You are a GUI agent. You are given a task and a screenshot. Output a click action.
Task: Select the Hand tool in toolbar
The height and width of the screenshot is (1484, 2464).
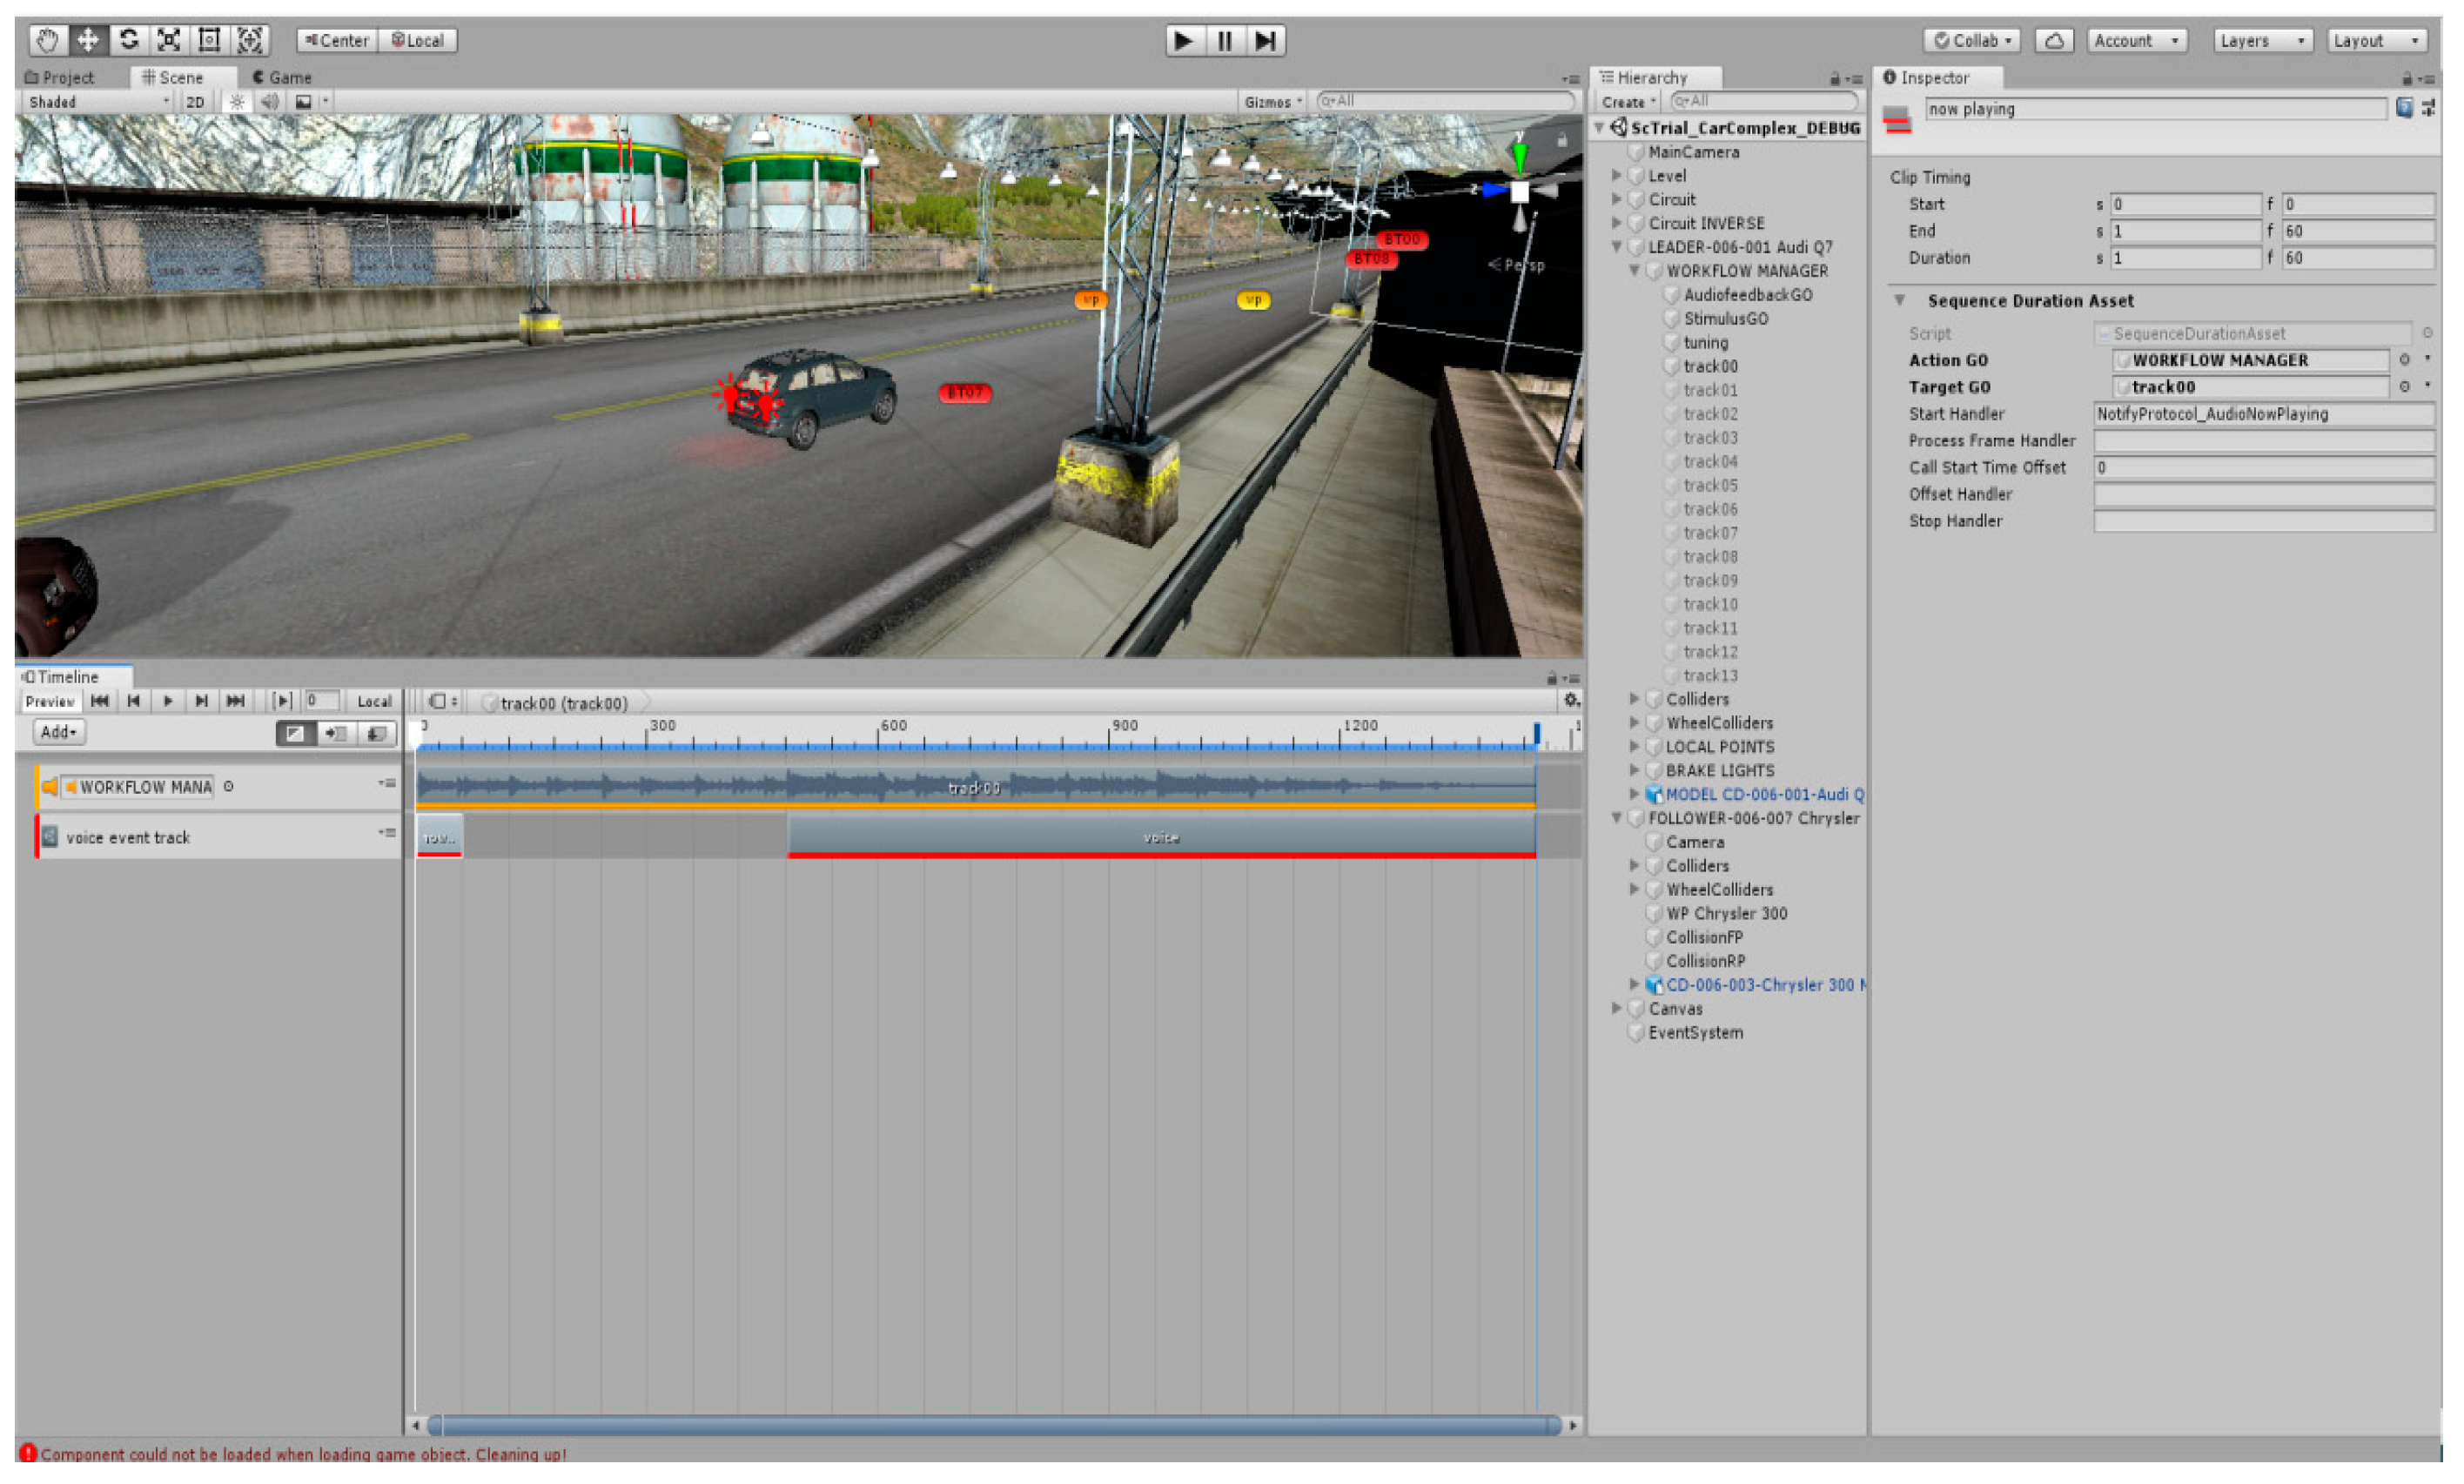point(46,40)
